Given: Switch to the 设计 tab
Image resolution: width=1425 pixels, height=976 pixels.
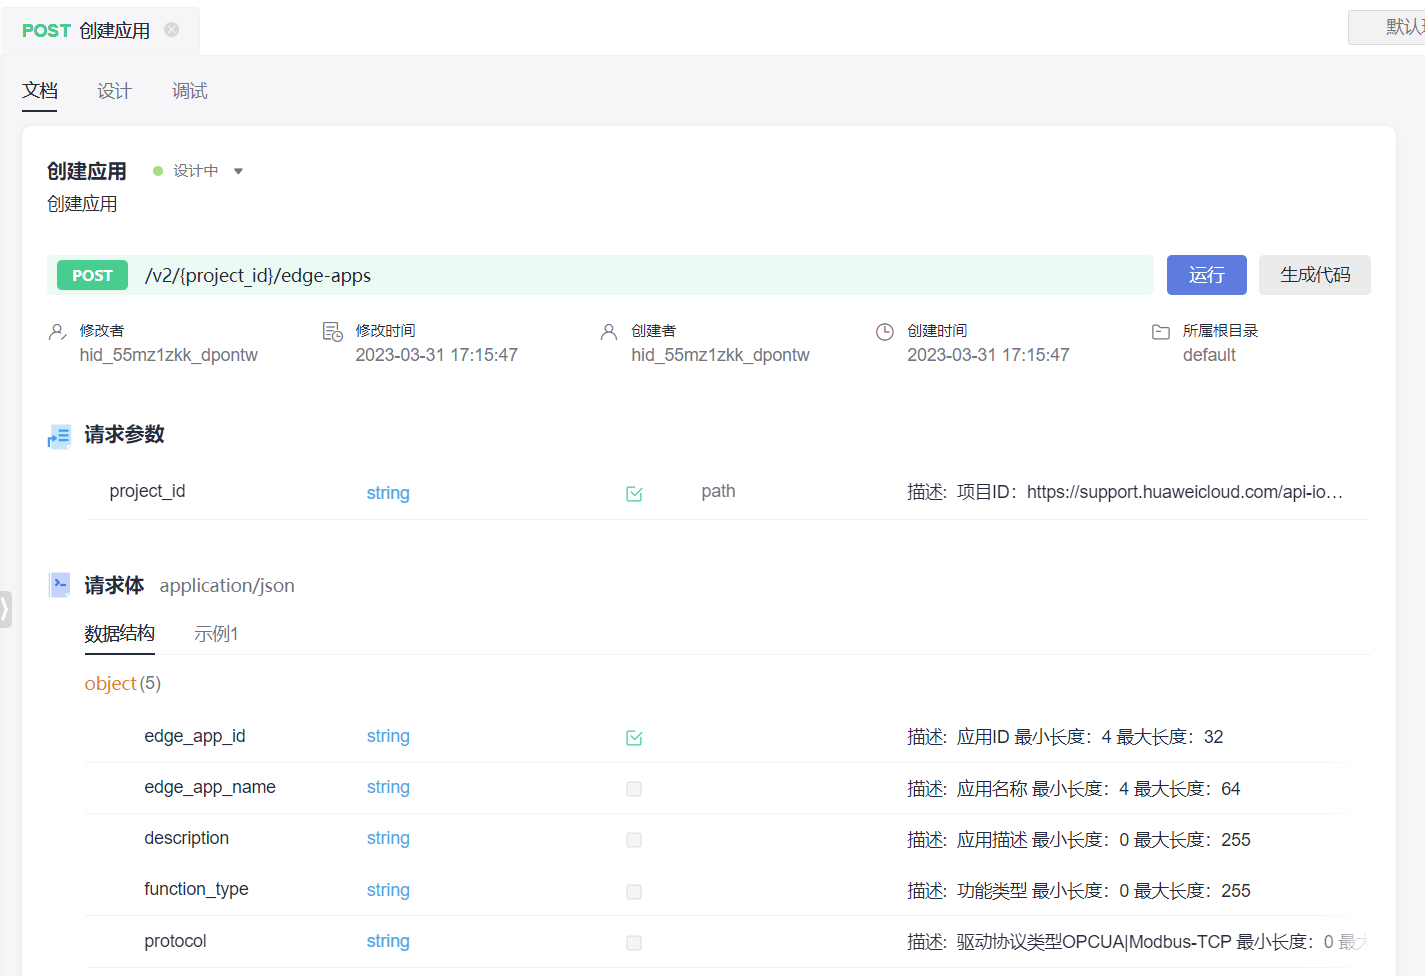Looking at the screenshot, I should tap(114, 91).
